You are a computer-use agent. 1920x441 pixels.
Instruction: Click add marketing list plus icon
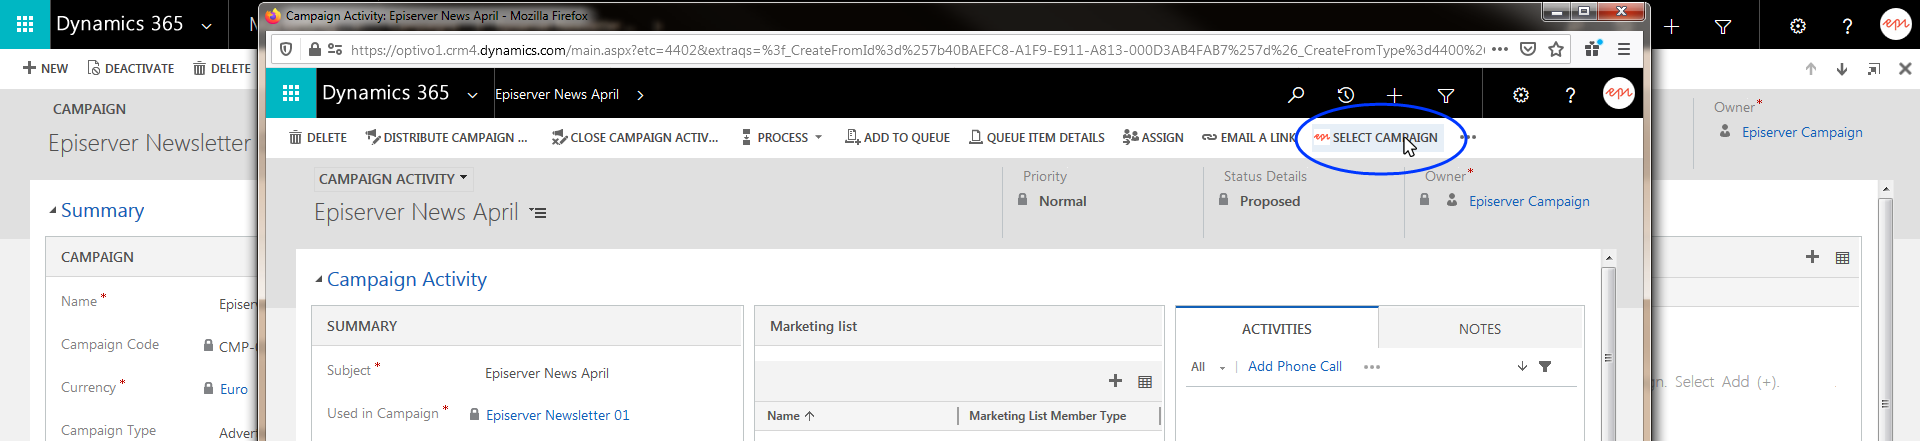(x=1115, y=381)
